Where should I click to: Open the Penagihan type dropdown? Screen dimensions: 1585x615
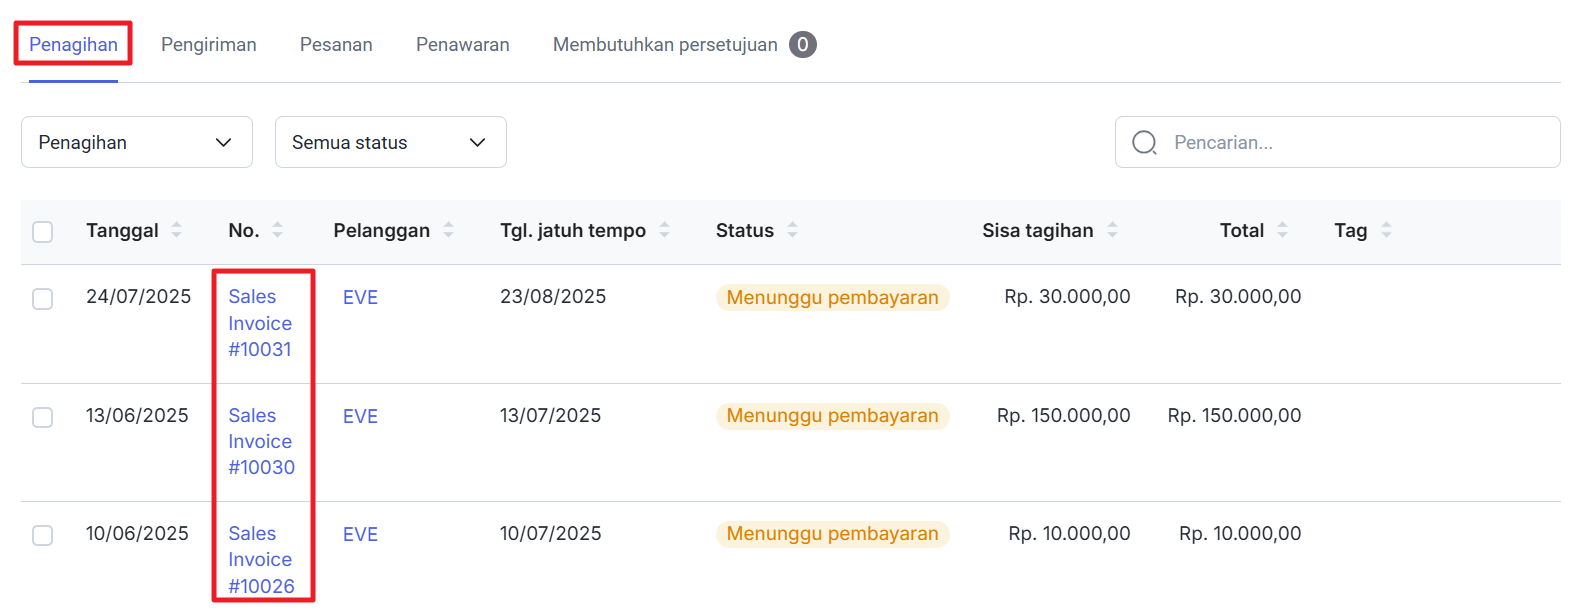[x=136, y=142]
